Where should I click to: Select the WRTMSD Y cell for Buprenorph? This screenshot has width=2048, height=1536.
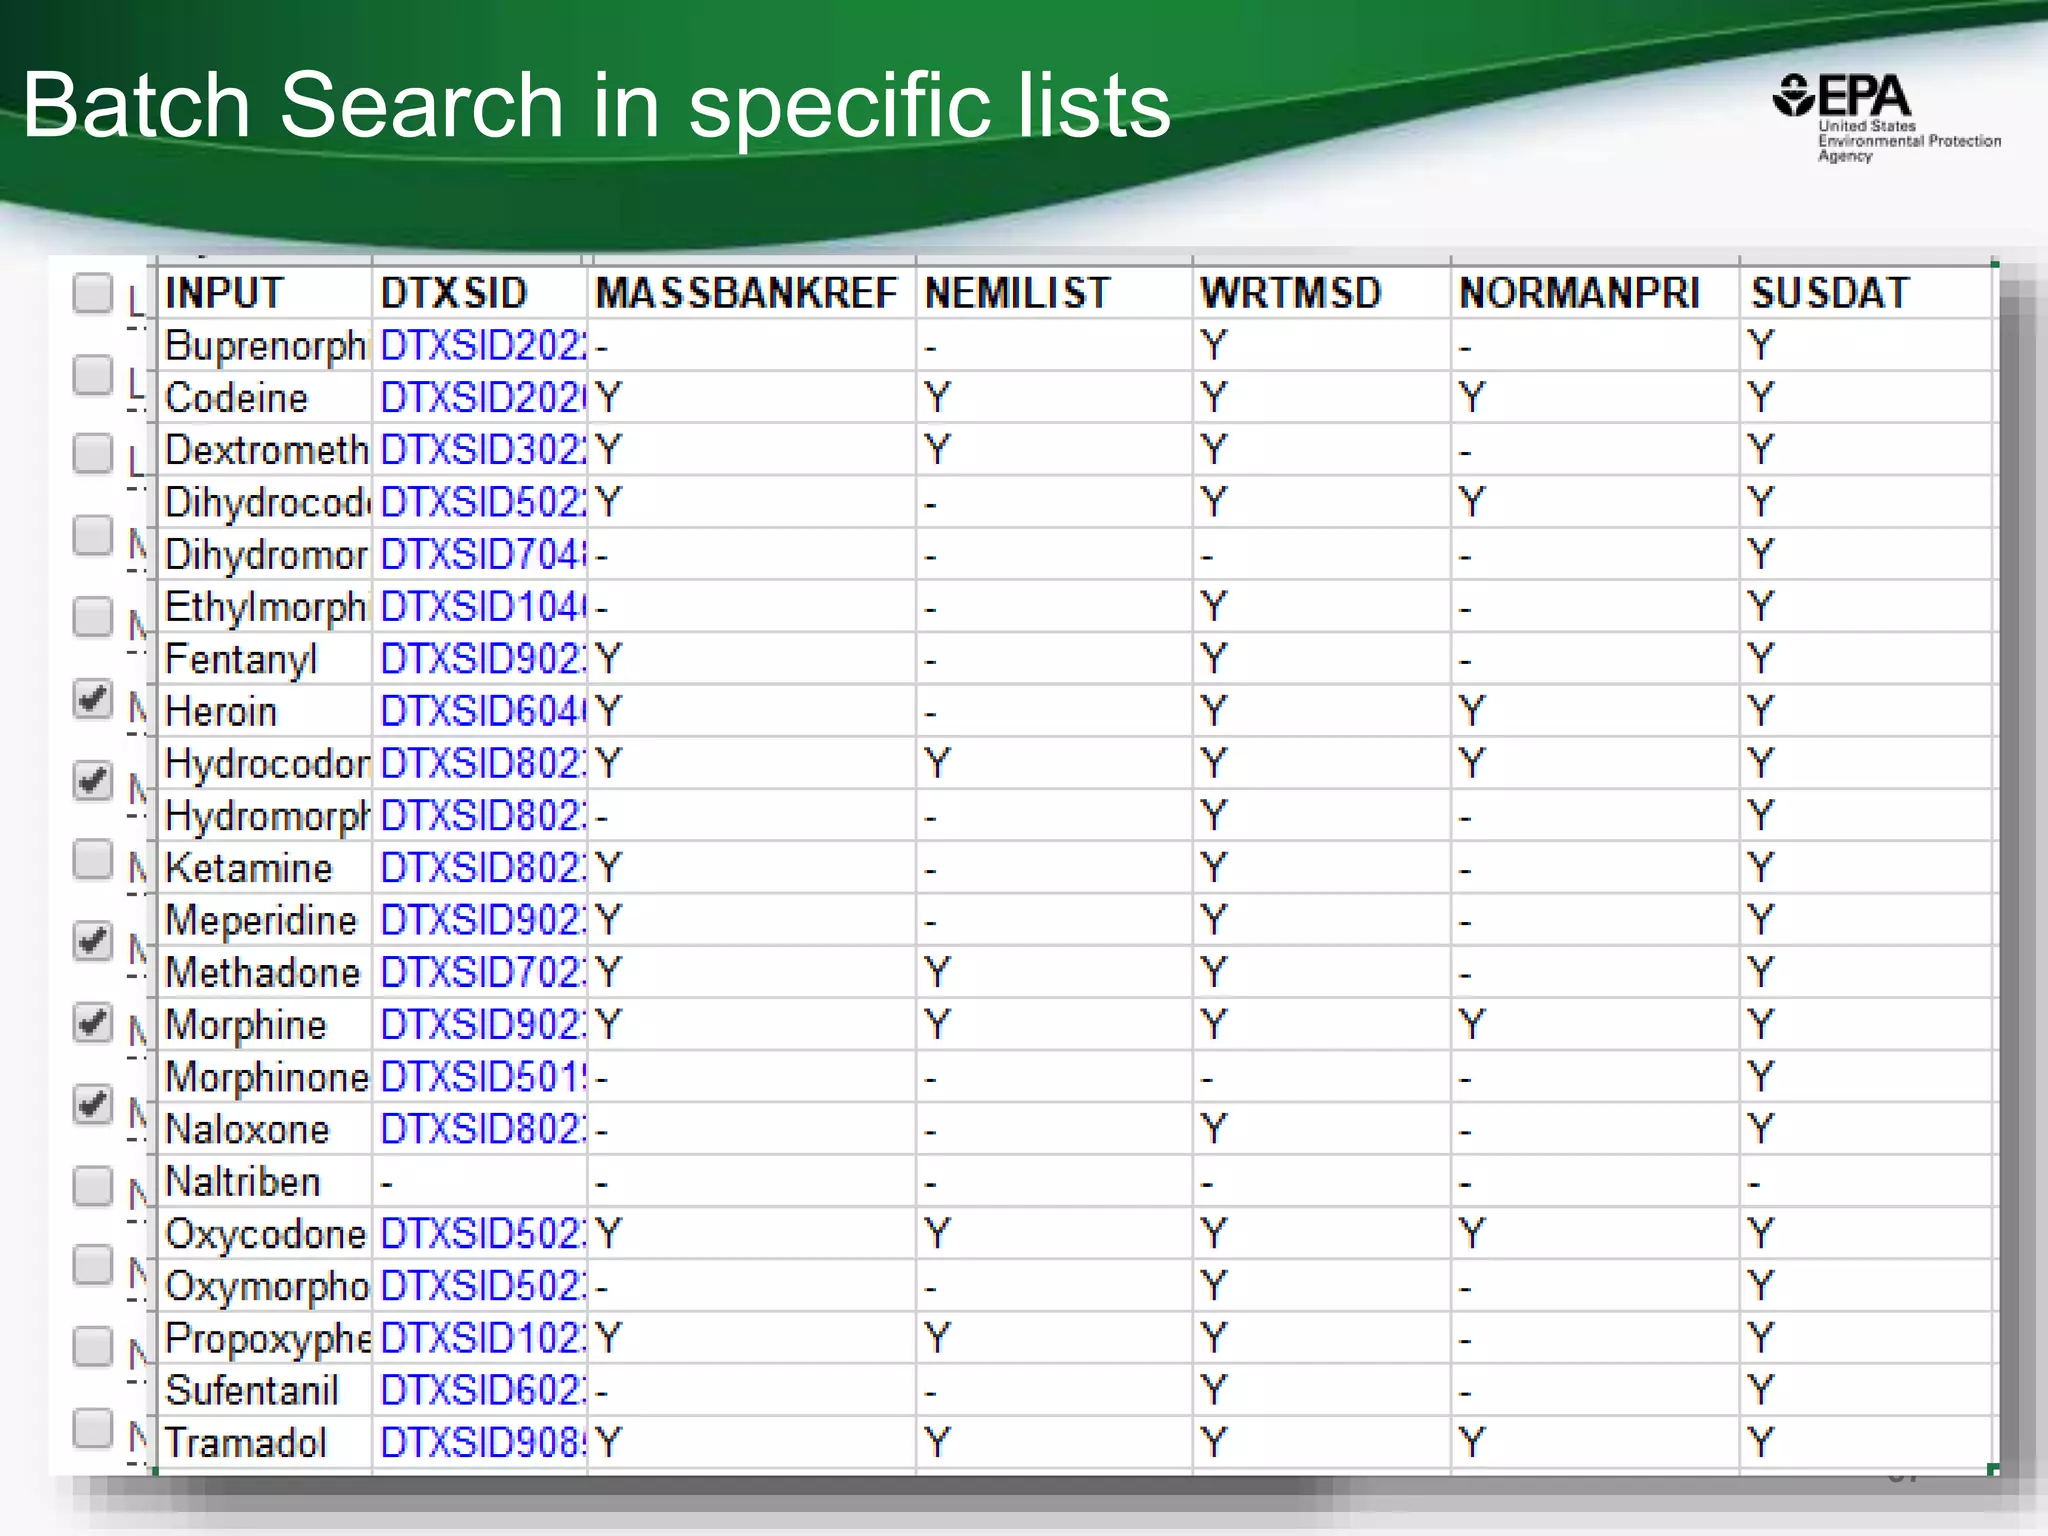(1321, 346)
